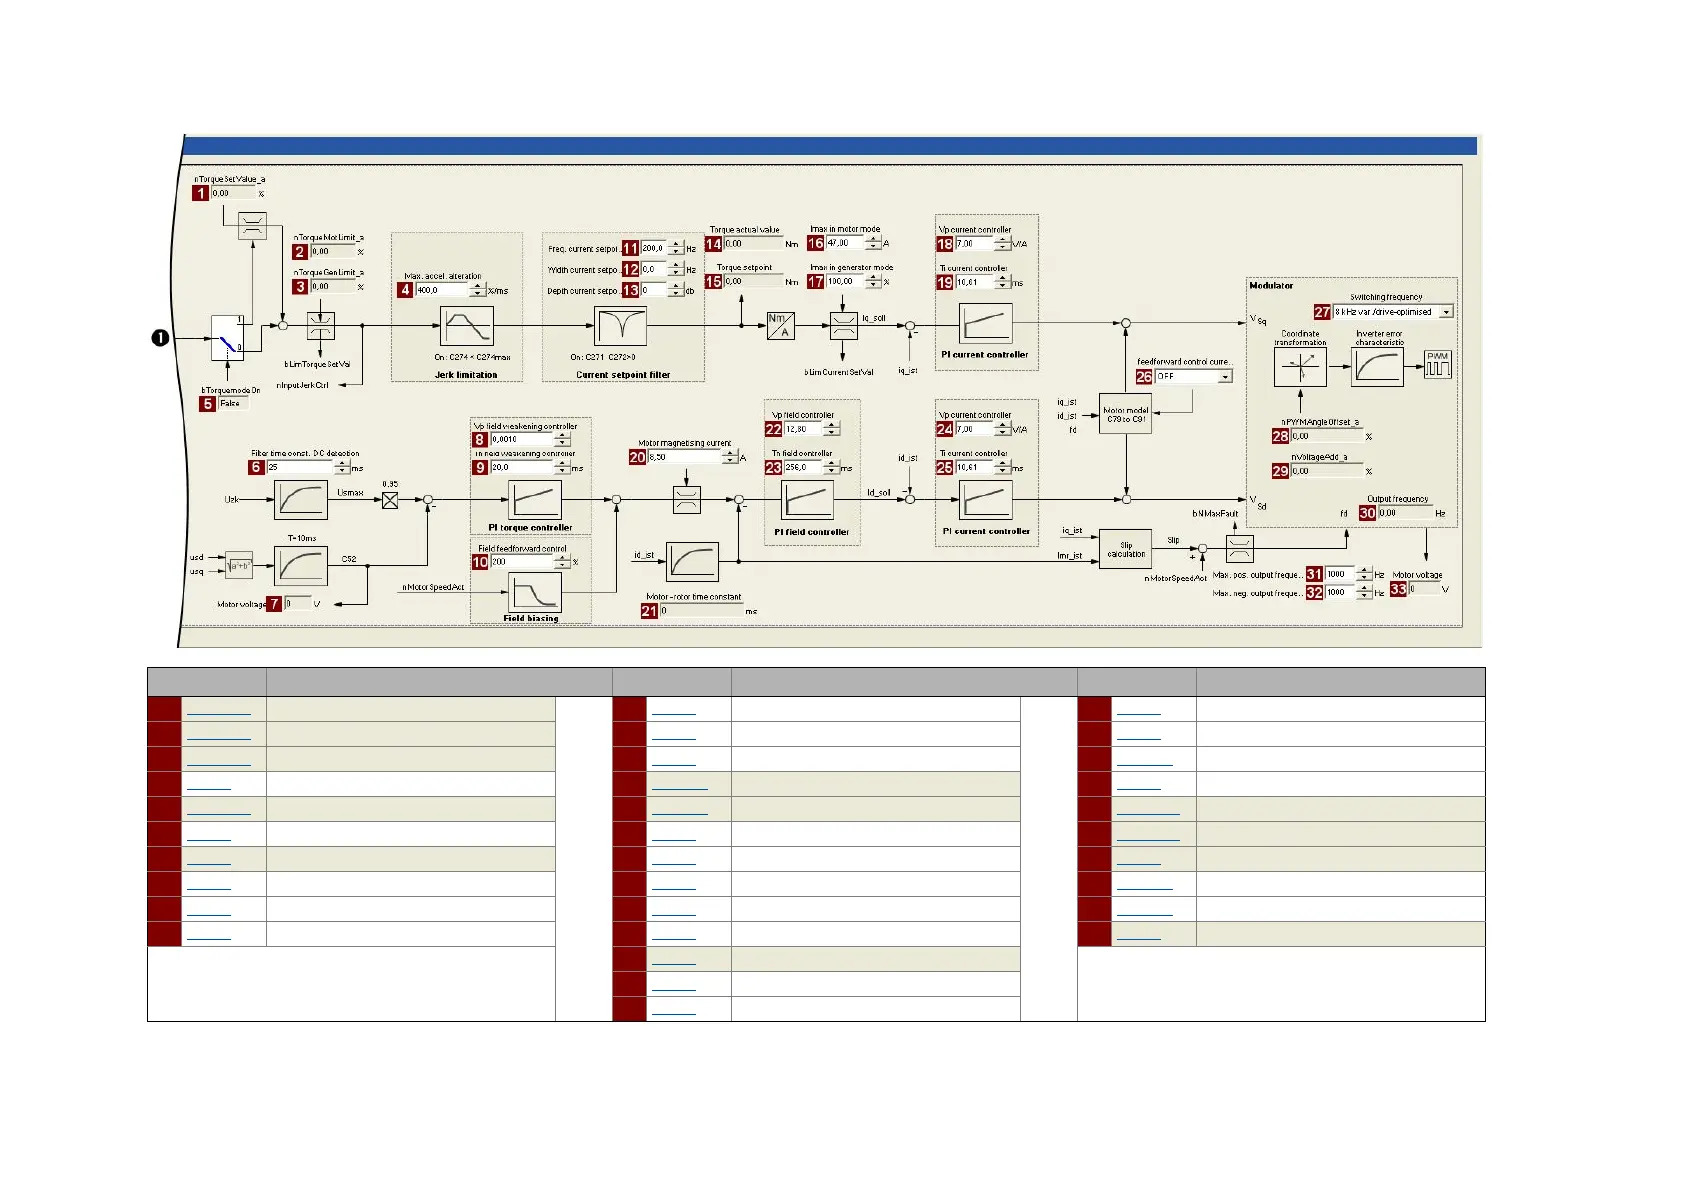Click the limiter block below bNMaxFault
This screenshot has width=1684, height=1190.
pos(1240,549)
